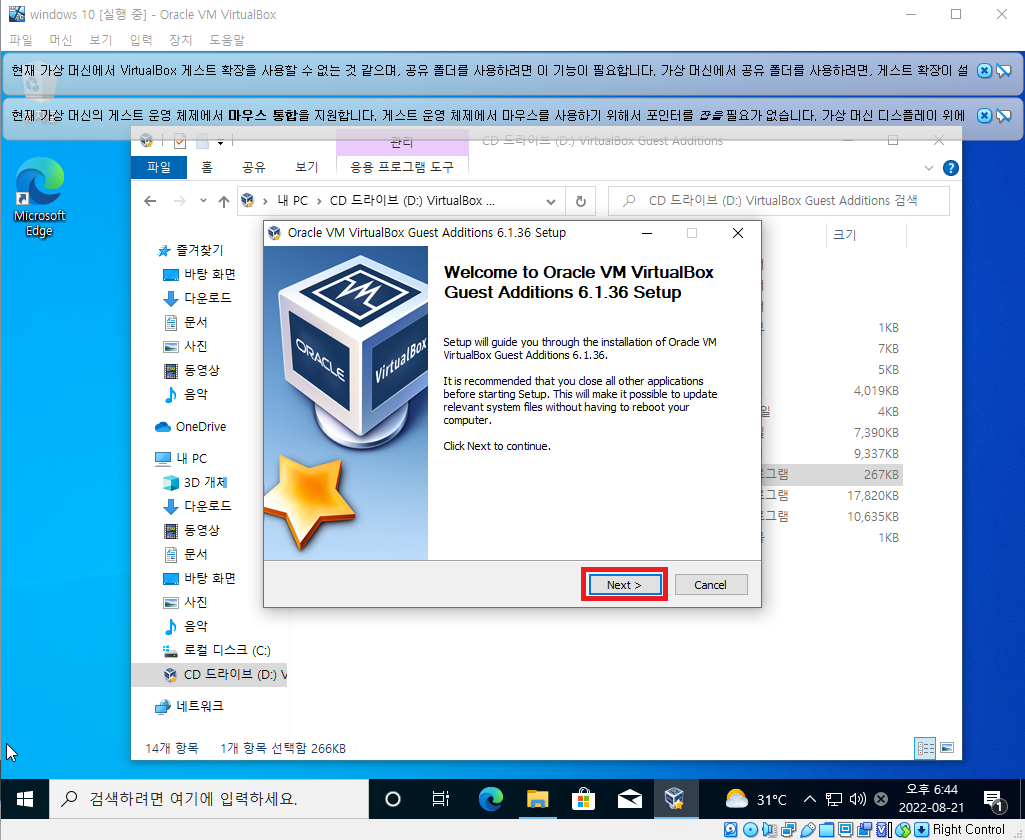The height and width of the screenshot is (840, 1025).
Task: Sort by 크기 column header
Action: pos(866,234)
